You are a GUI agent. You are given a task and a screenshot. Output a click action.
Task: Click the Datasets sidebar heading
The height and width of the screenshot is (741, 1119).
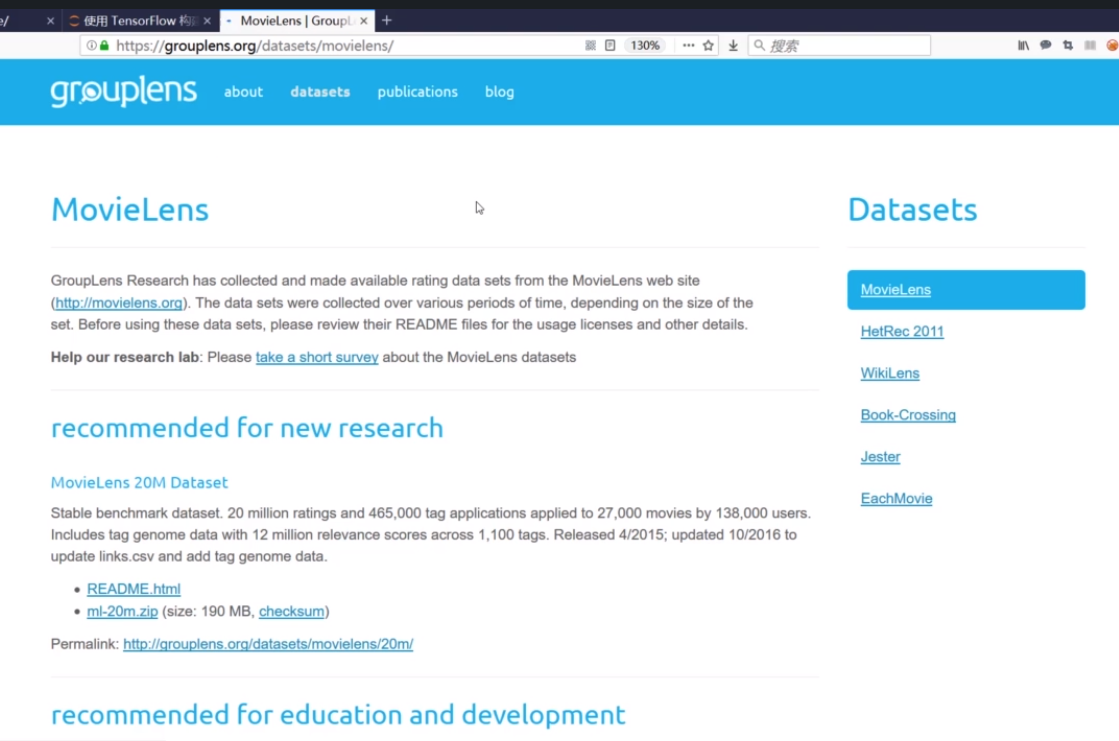click(913, 210)
